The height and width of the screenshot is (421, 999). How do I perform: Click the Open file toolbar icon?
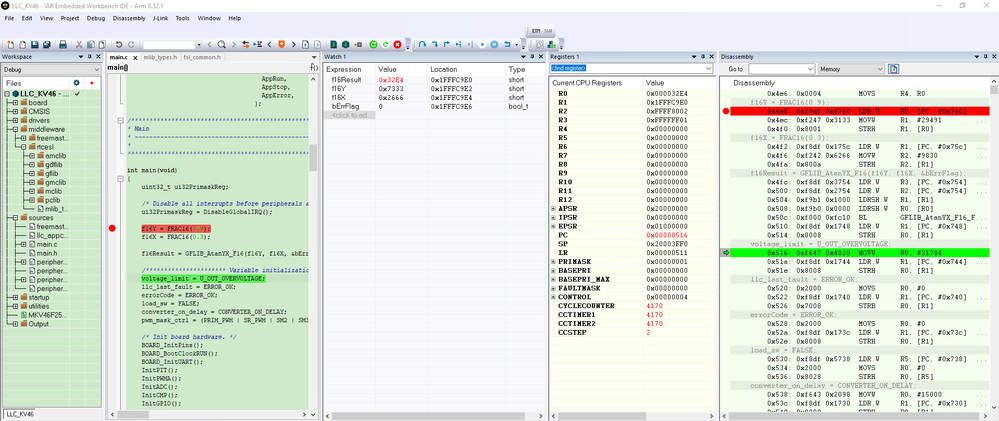click(22, 45)
